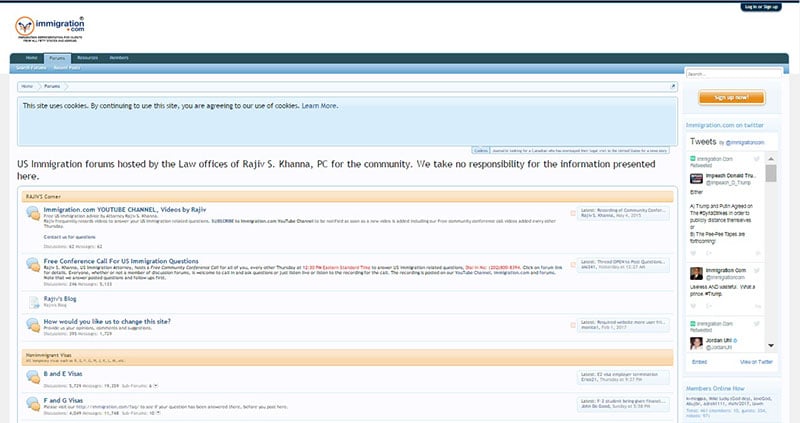Click the Twitter bird on Jordan Uhl retweet
The height and width of the screenshot is (423, 800).
(x=757, y=324)
